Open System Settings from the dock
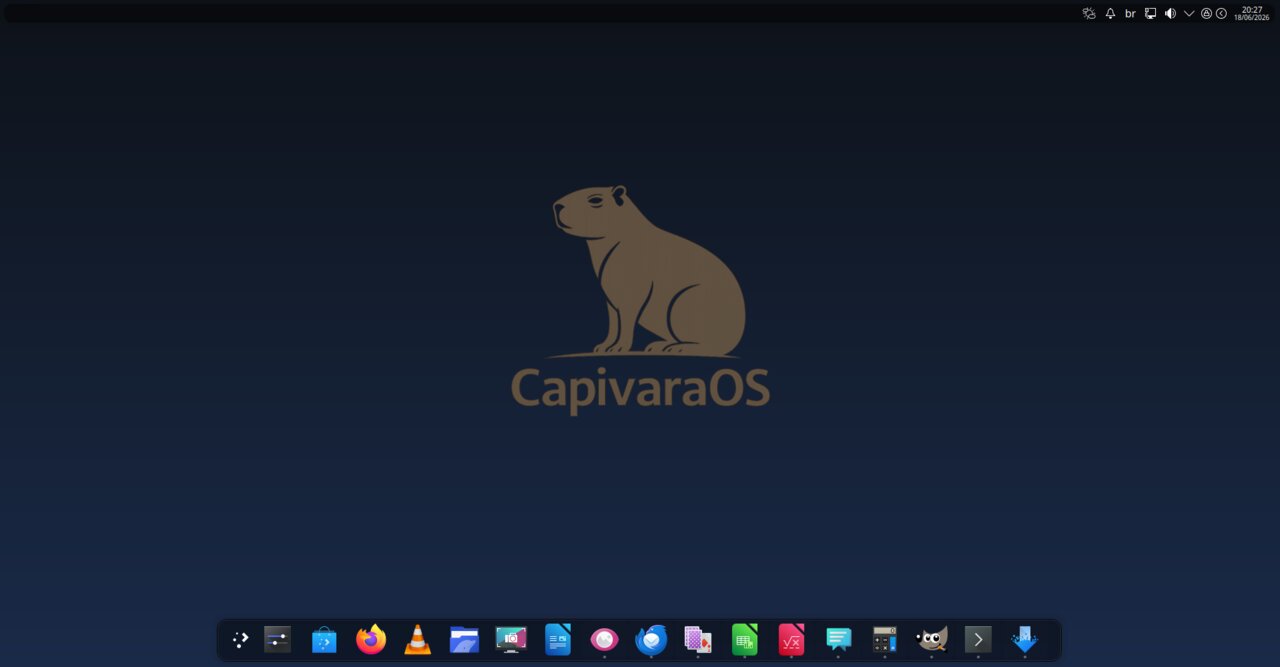The width and height of the screenshot is (1280, 667). [x=277, y=640]
